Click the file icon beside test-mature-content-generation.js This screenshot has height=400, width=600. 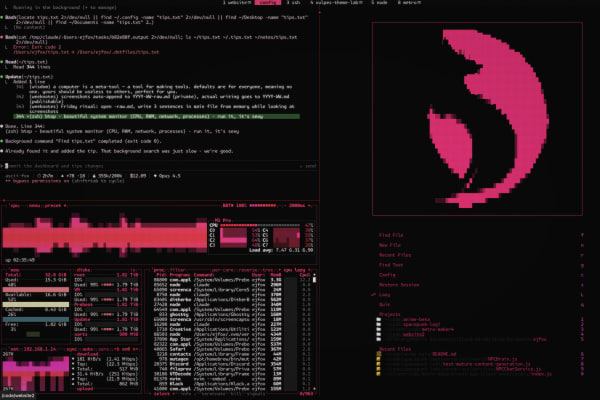(x=378, y=364)
